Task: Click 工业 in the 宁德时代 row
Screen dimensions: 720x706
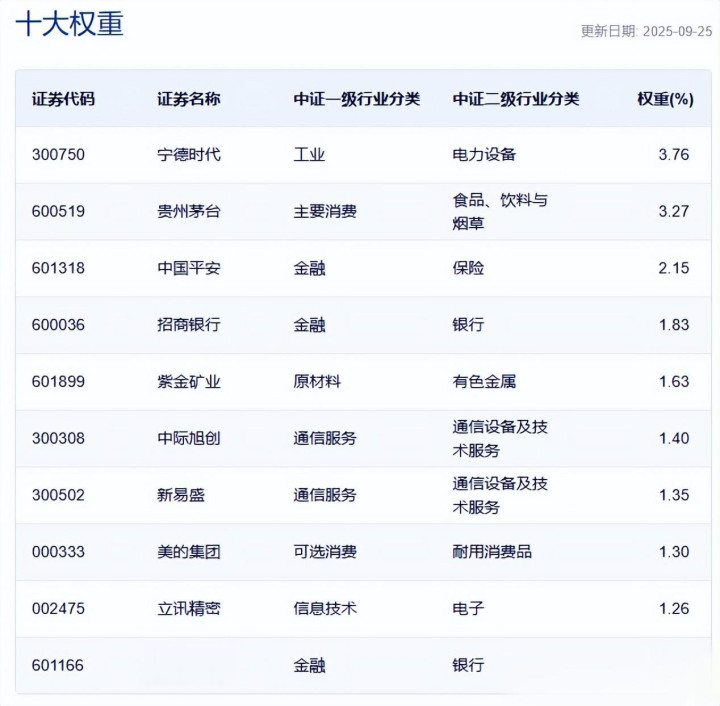Action: 309,155
